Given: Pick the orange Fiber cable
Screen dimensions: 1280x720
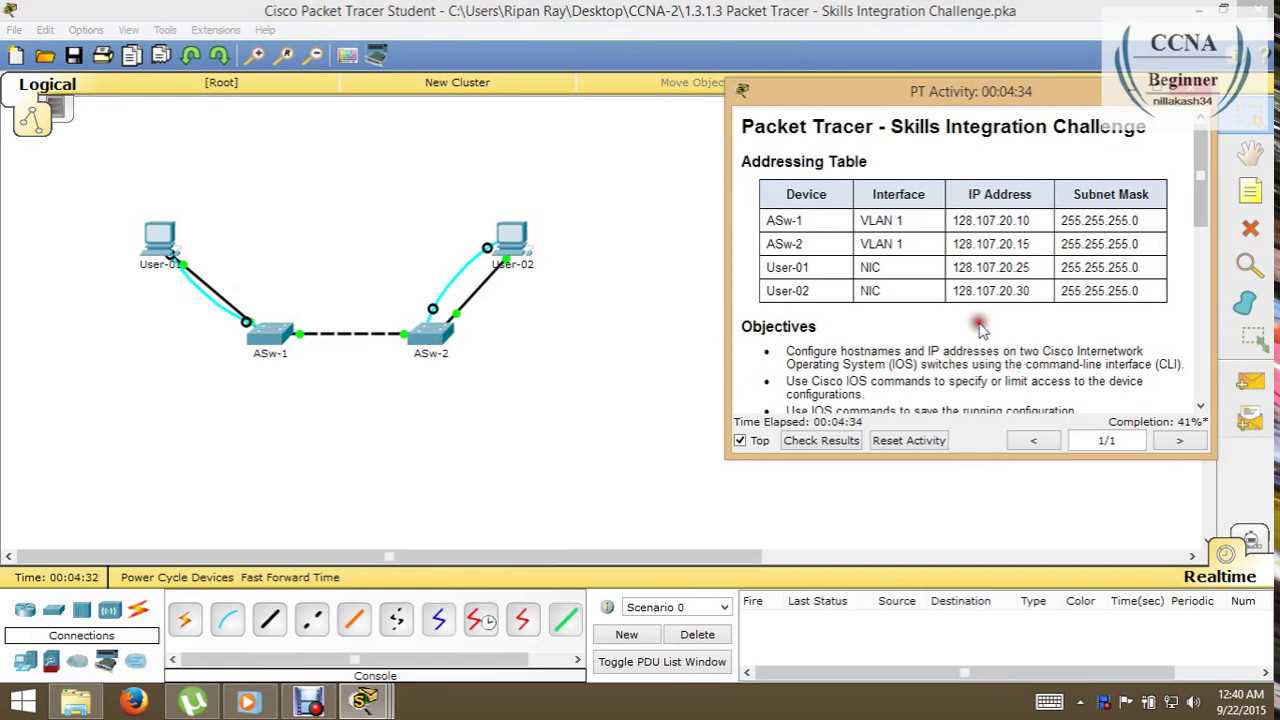Looking at the screenshot, I should [354, 621].
